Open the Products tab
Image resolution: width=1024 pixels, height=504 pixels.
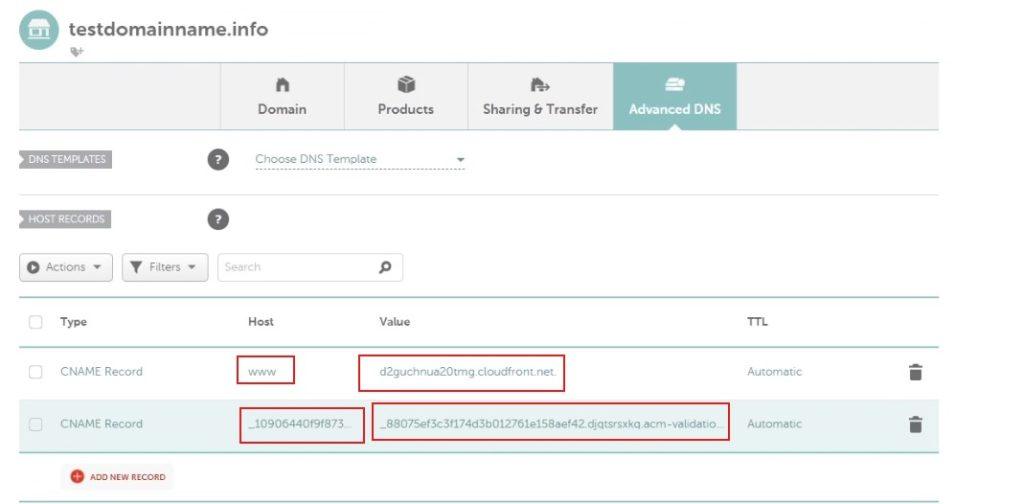point(406,97)
